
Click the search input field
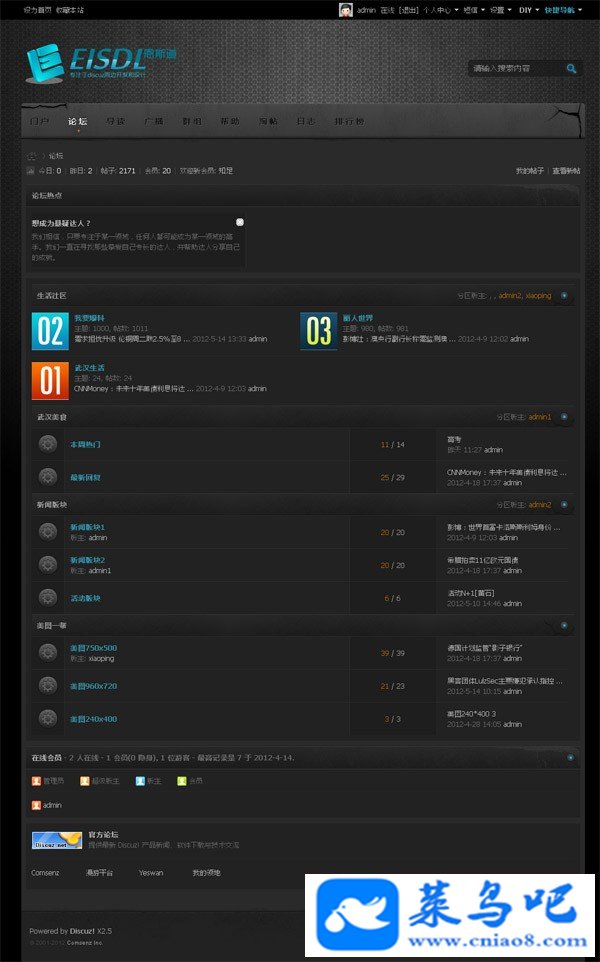click(515, 69)
